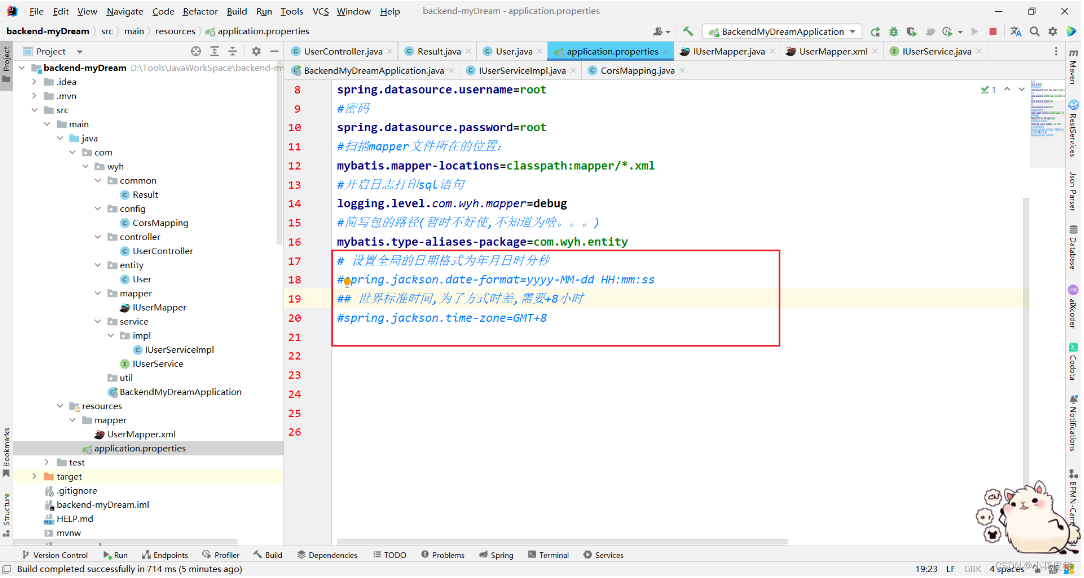Click the editor minimap preview
The height and width of the screenshot is (578, 1084).
pos(1047,123)
